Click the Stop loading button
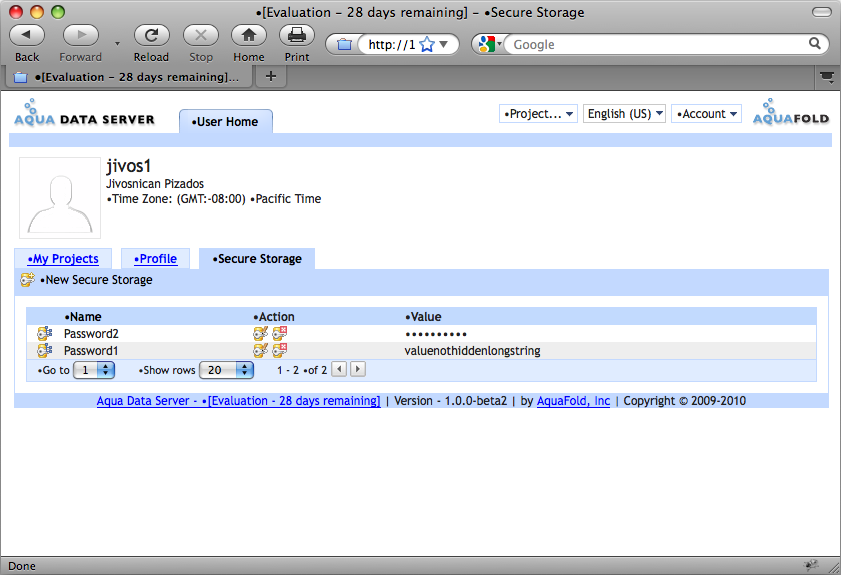Screen dimensions: 841x575 pyautogui.click(x=201, y=35)
